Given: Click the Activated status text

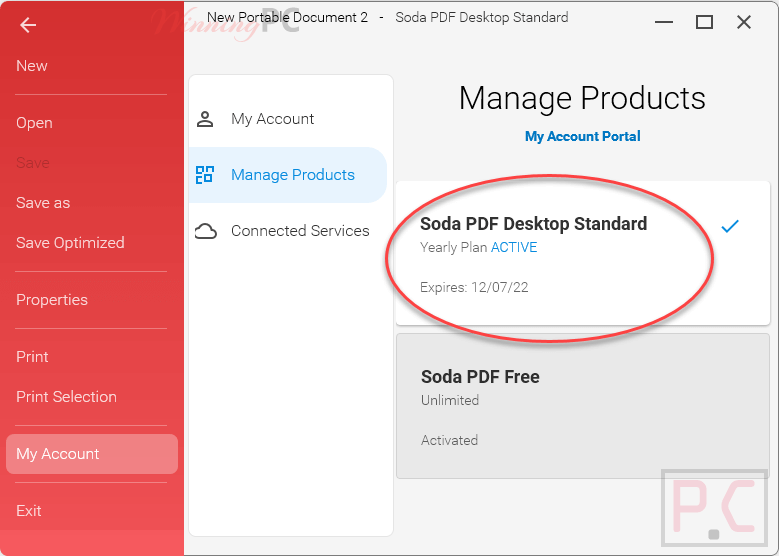Looking at the screenshot, I should point(450,440).
